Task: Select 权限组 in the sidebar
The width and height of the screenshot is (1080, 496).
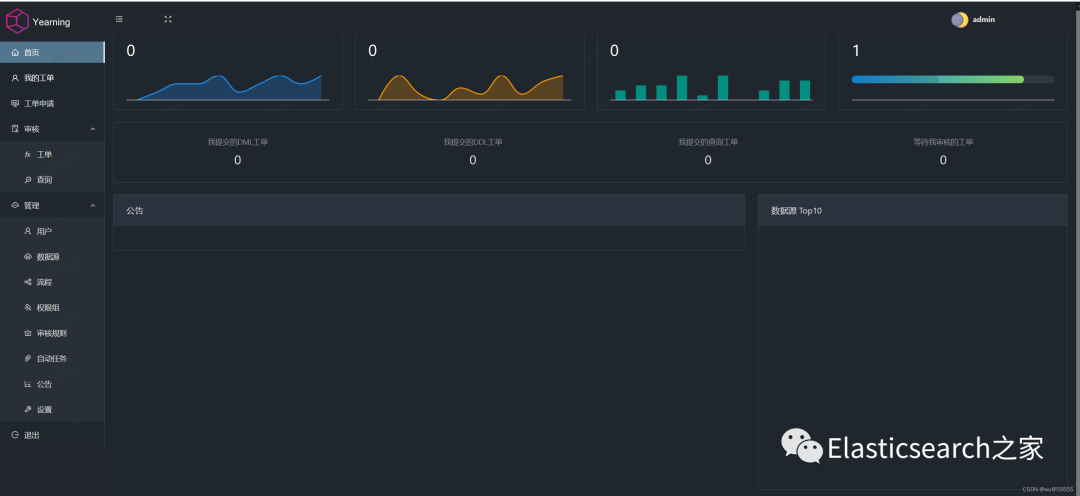Action: point(52,307)
